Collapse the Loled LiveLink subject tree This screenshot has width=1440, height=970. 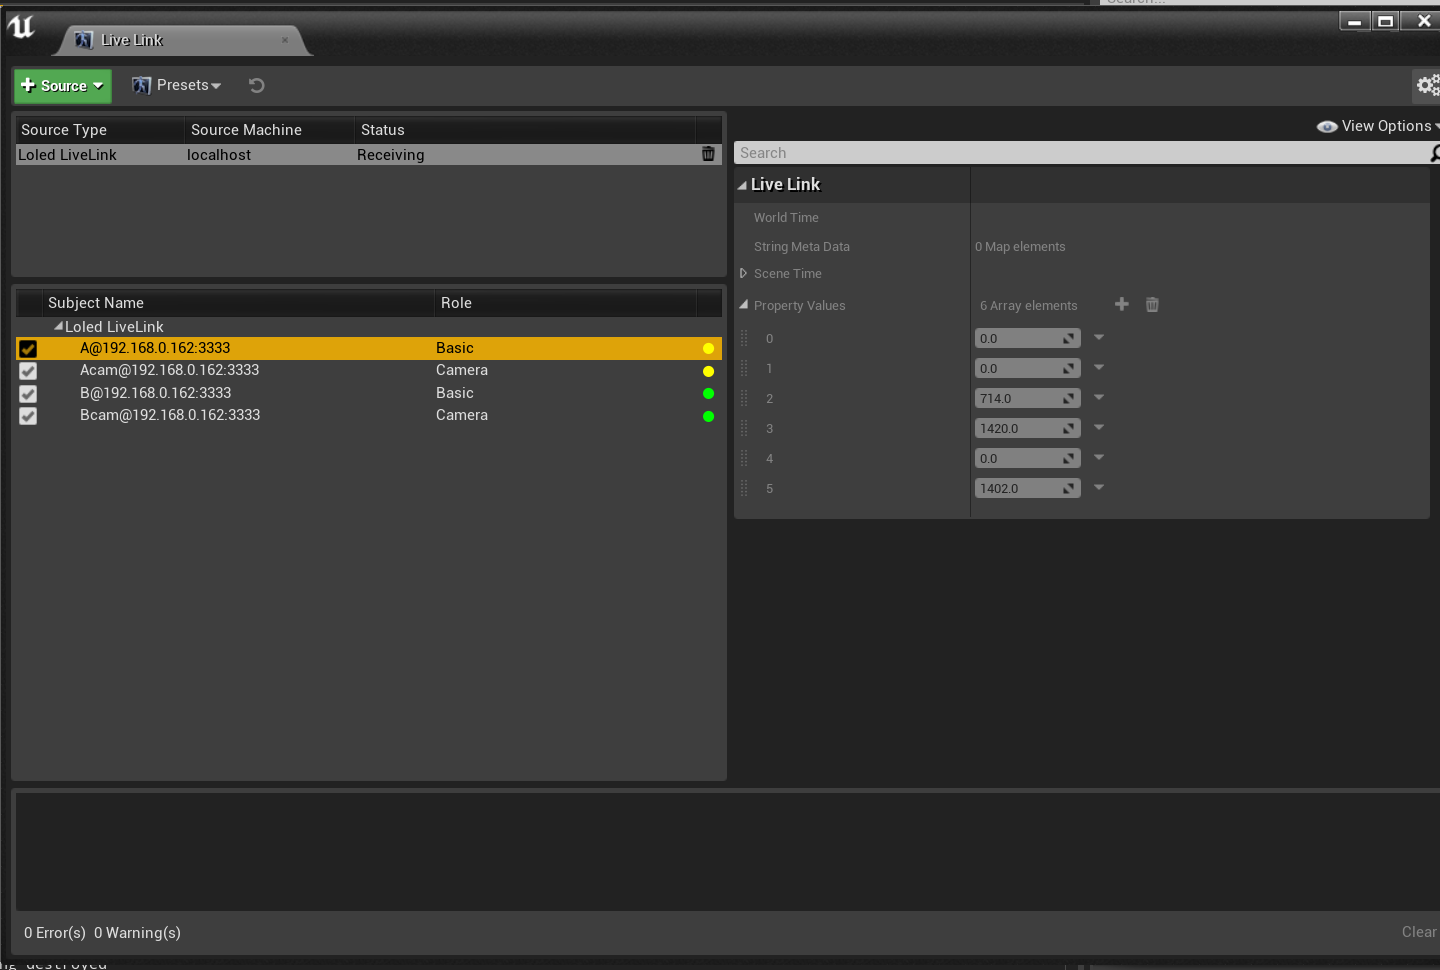click(58, 327)
